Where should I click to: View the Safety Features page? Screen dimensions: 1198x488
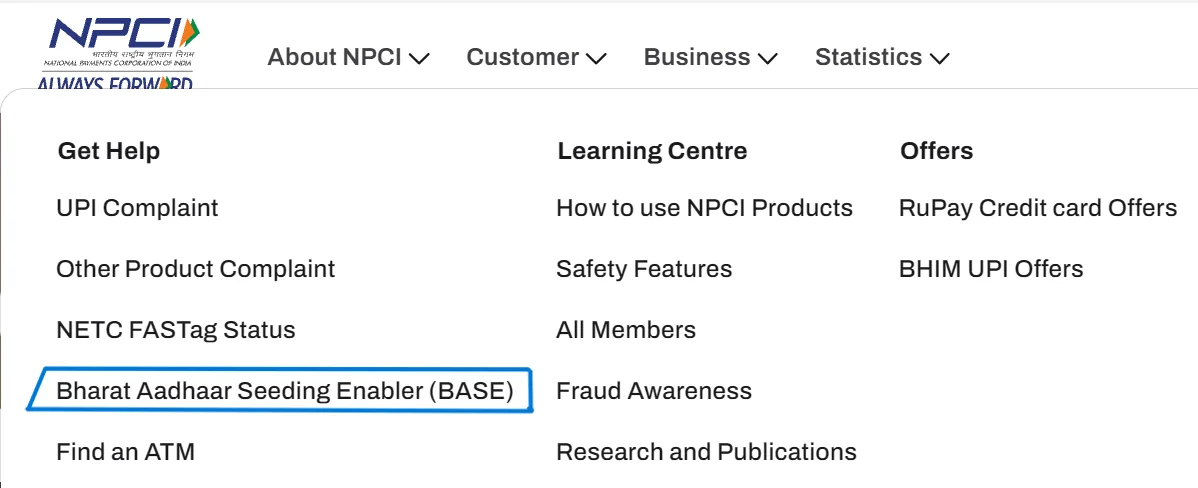click(x=644, y=269)
